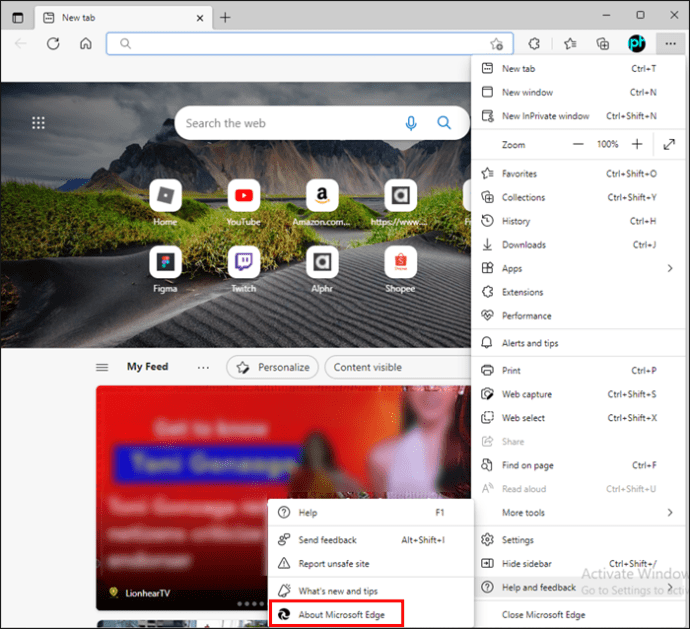690x629 pixels.
Task: Open Alerts and tips
Action: pos(578,343)
